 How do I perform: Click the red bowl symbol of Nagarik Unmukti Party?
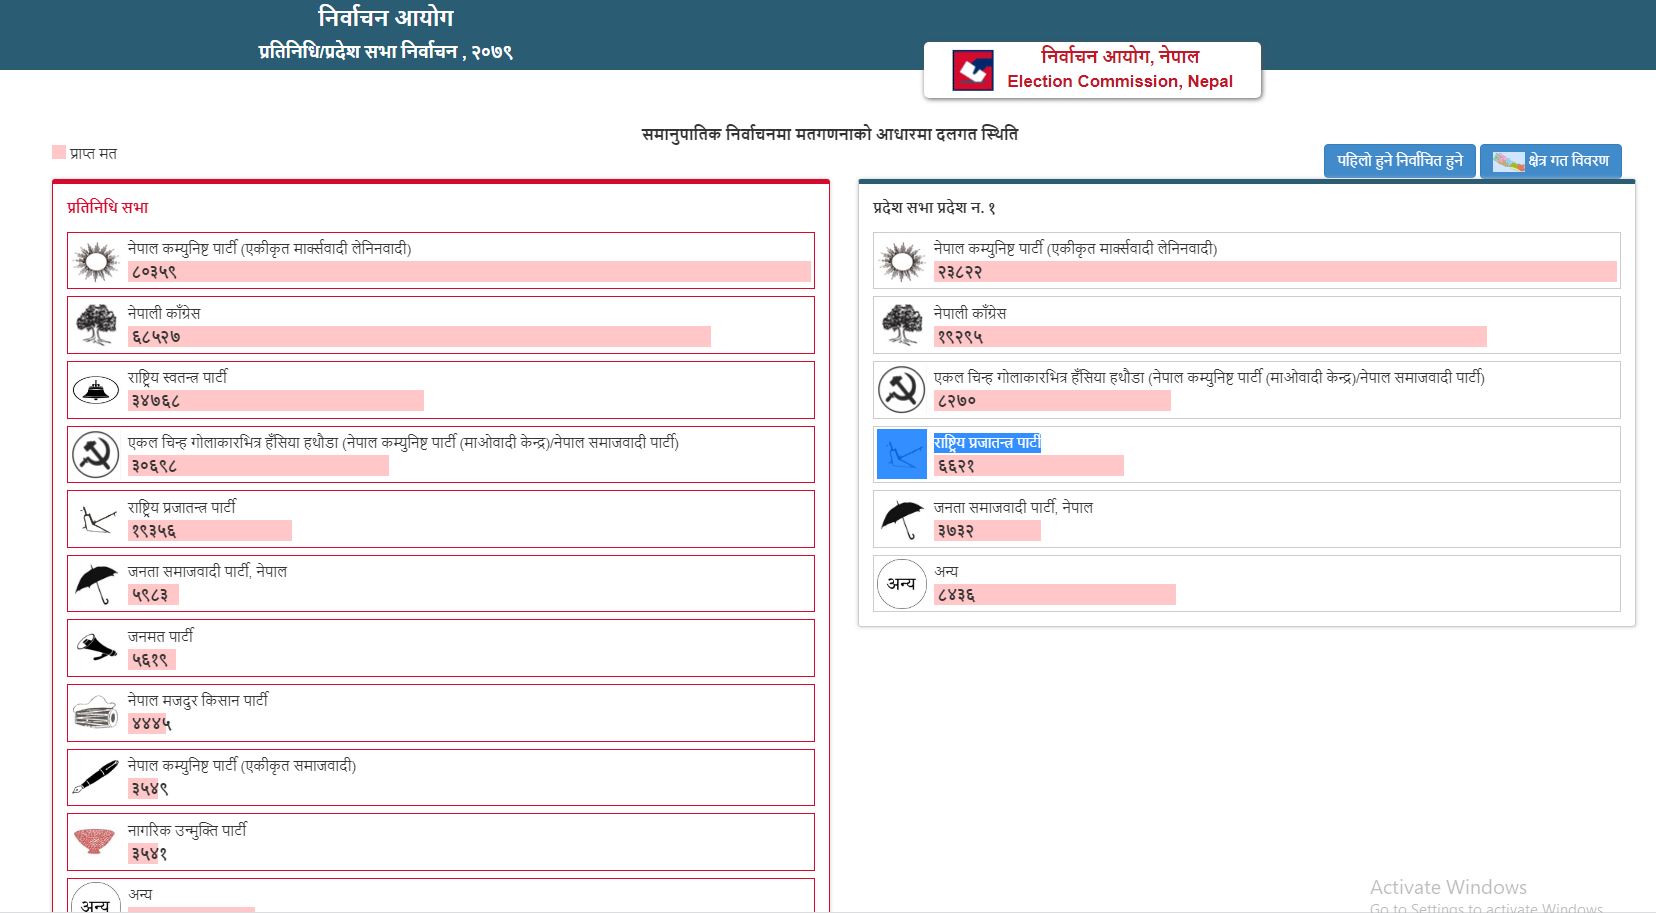[96, 841]
